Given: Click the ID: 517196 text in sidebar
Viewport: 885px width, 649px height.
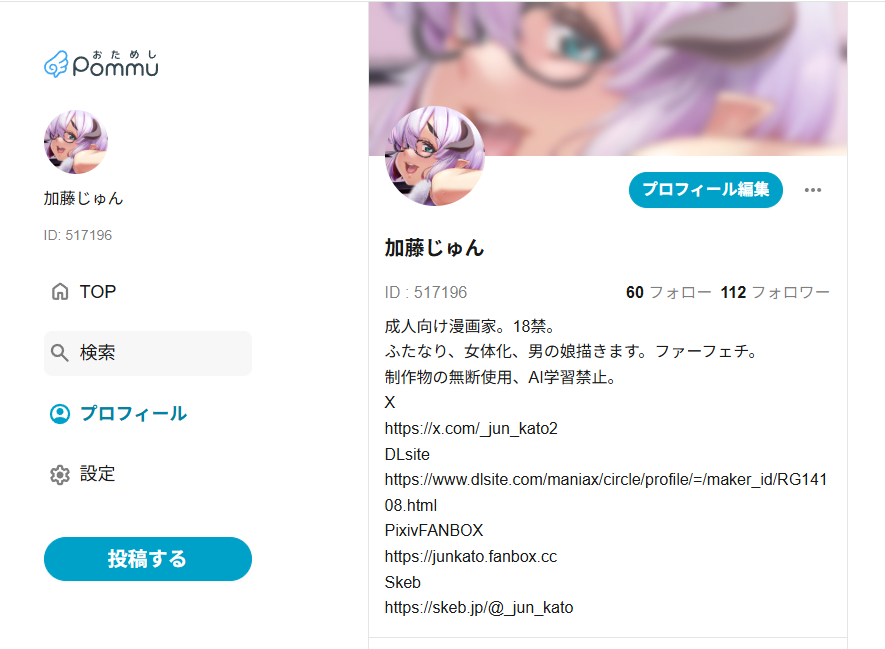Looking at the screenshot, I should pos(78,235).
